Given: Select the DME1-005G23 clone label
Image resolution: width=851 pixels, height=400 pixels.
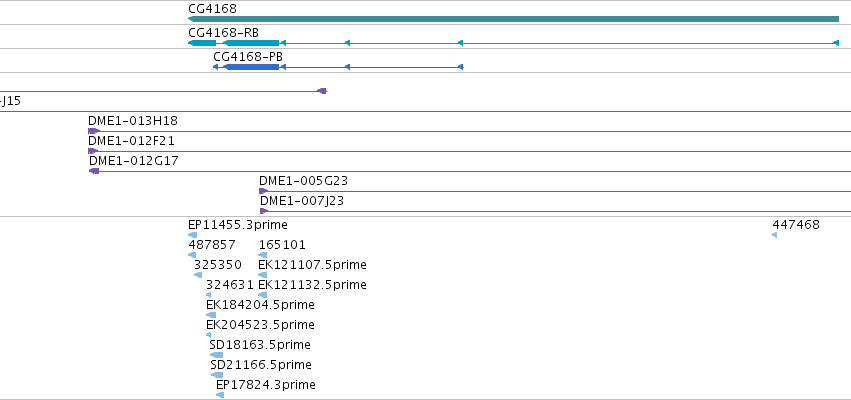Looking at the screenshot, I should click(x=303, y=181).
